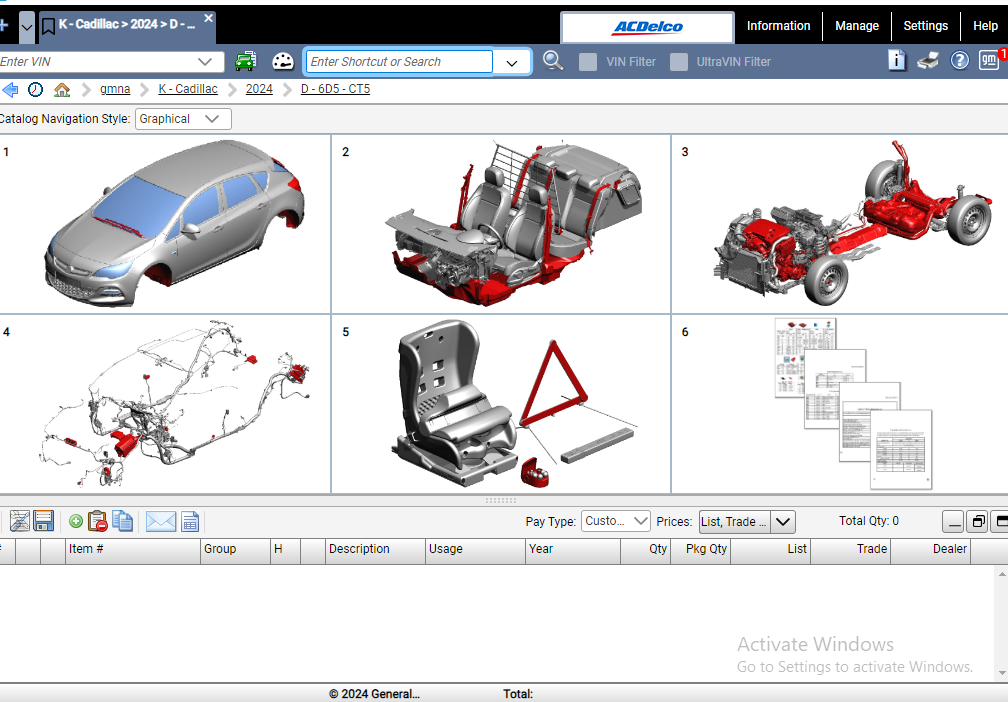This screenshot has width=1008, height=702.
Task: Open the Pay Type dropdown
Action: click(x=615, y=521)
